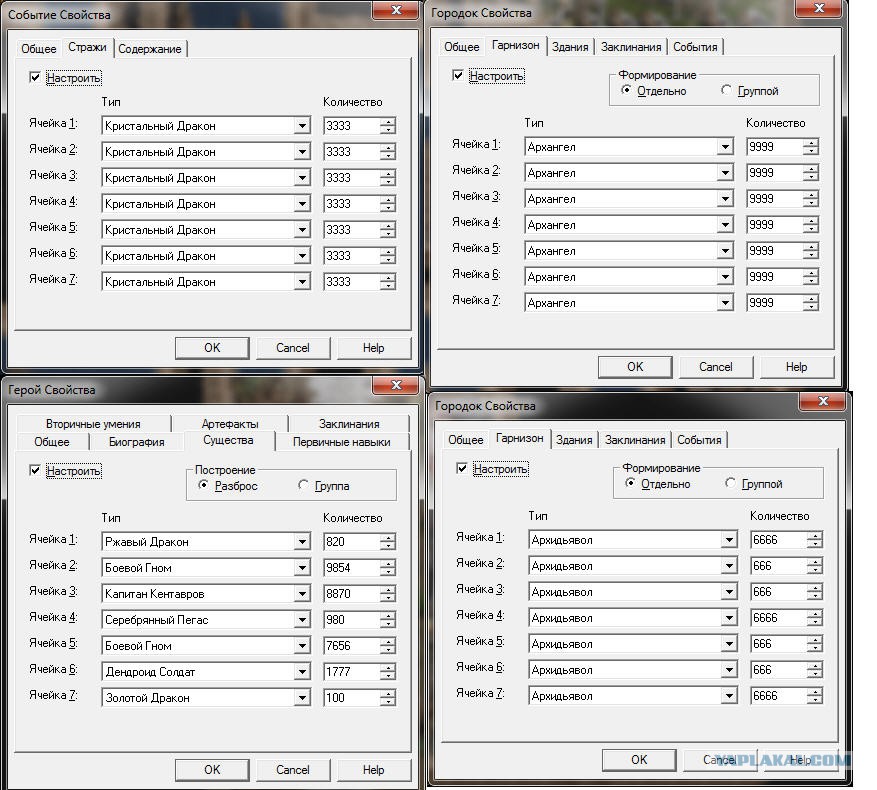Expand the Серебрянный Пегас creature dropdown
Viewport: 877px width, 790px height.
click(x=302, y=619)
